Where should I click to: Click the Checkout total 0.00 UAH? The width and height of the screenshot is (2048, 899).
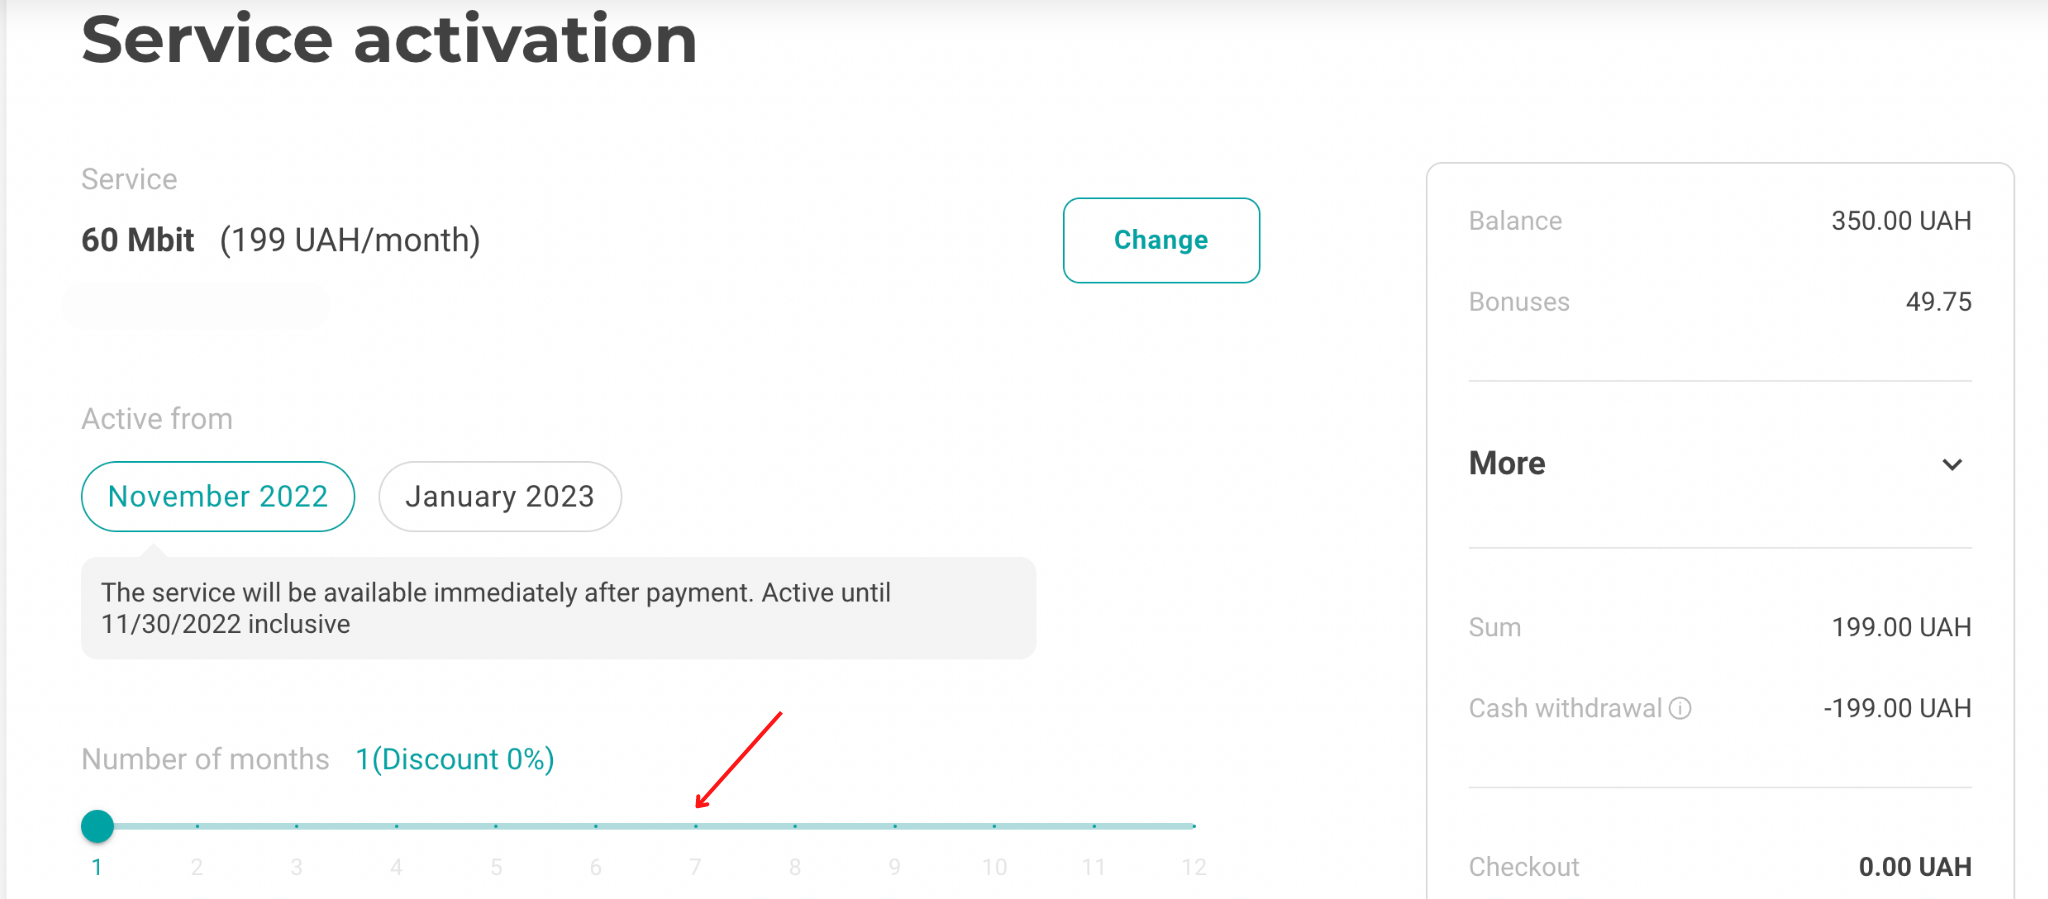pyautogui.click(x=1915, y=867)
